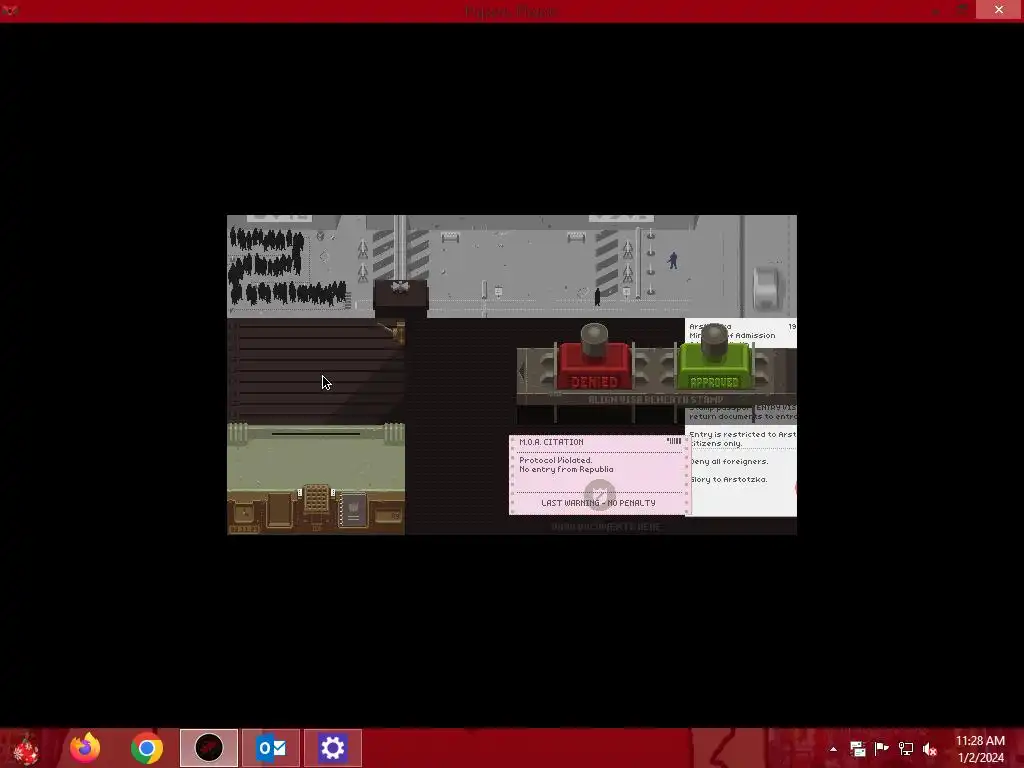Click the parked car on the road
1024x768 pixels.
tap(767, 287)
